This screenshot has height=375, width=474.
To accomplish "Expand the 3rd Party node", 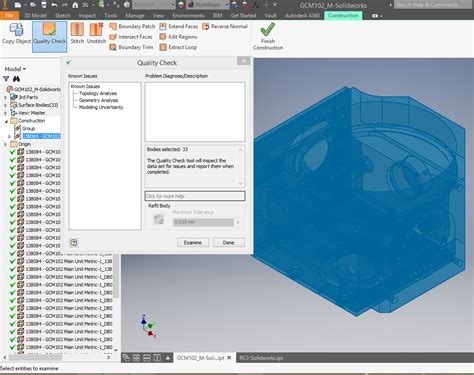I will point(5,97).
